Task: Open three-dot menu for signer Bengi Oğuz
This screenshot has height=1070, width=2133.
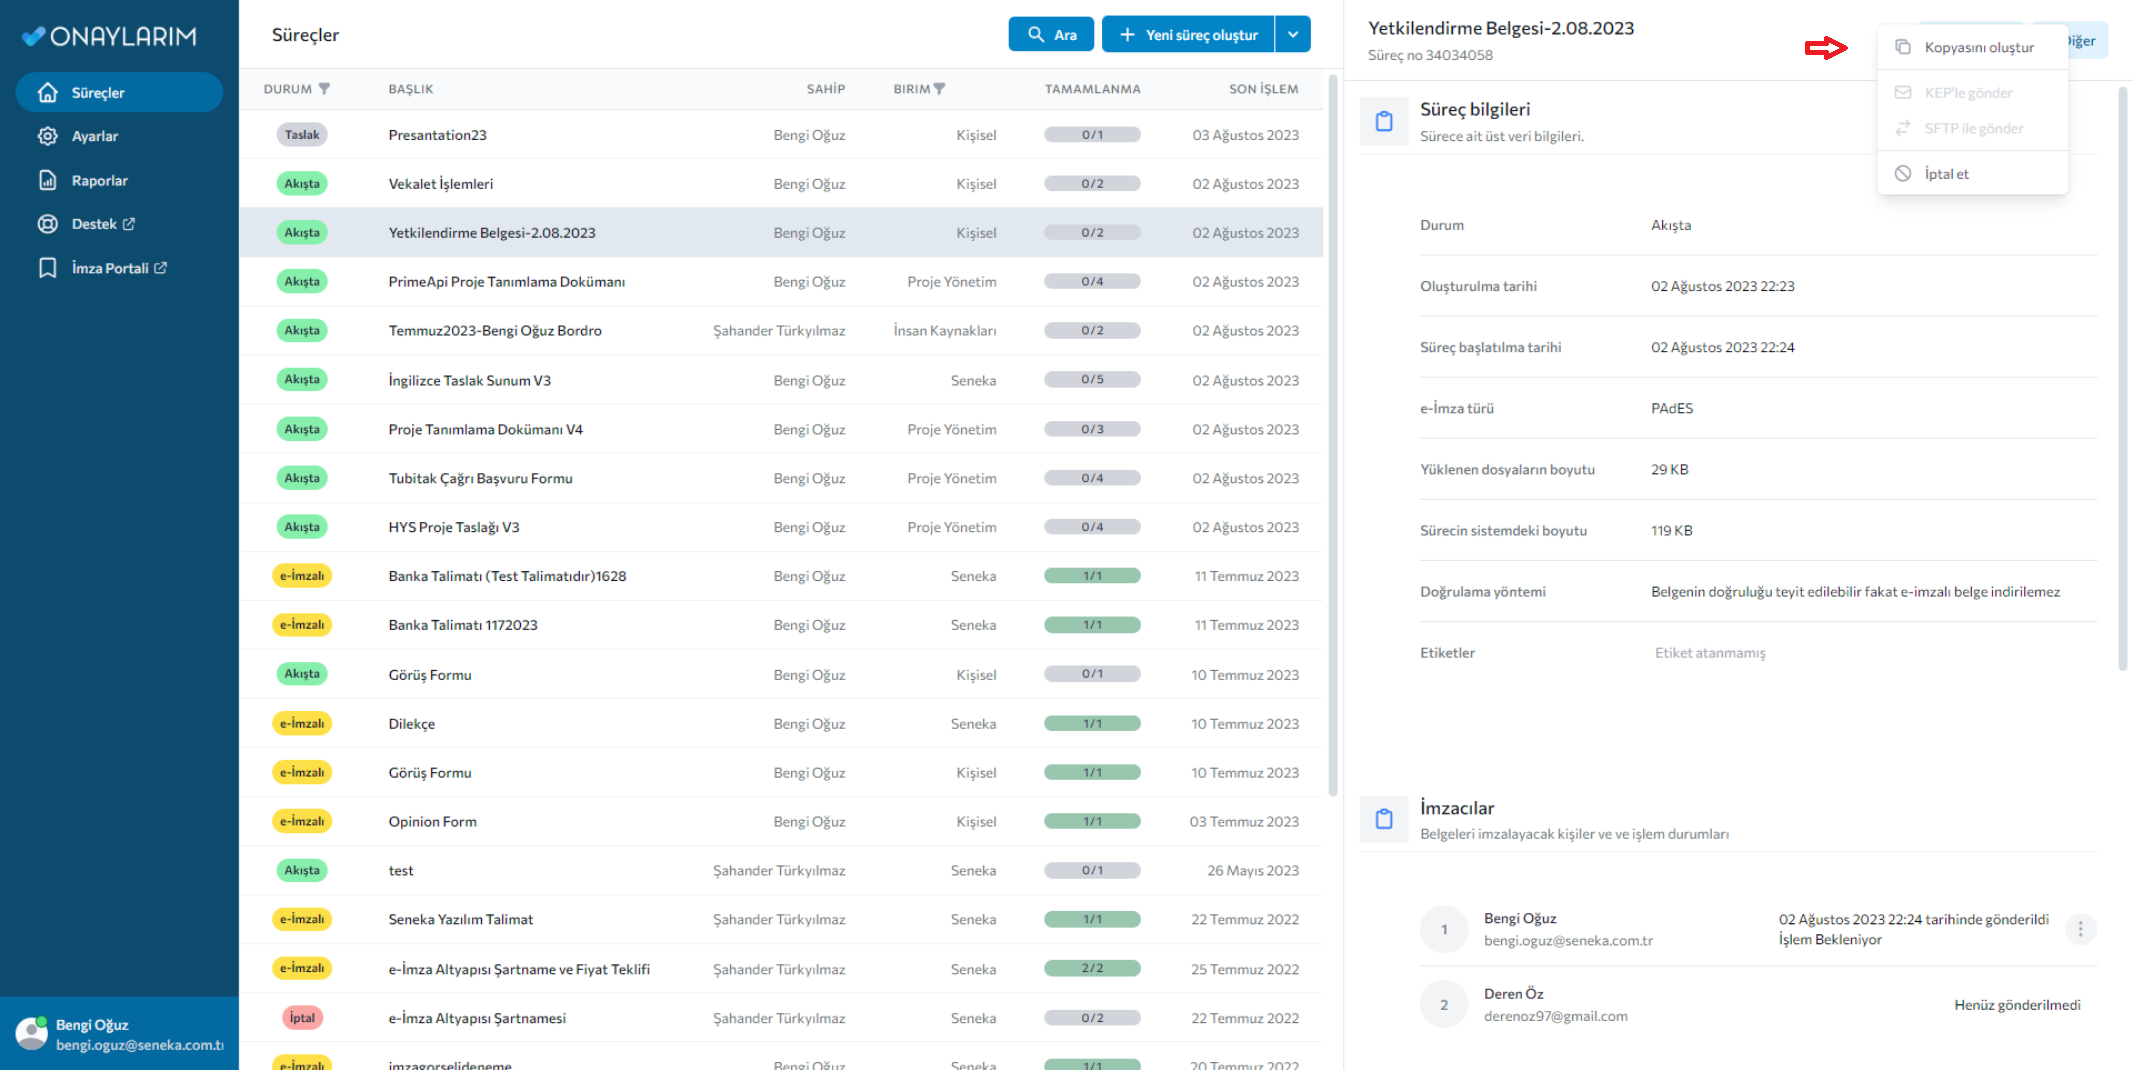Action: tap(2080, 929)
